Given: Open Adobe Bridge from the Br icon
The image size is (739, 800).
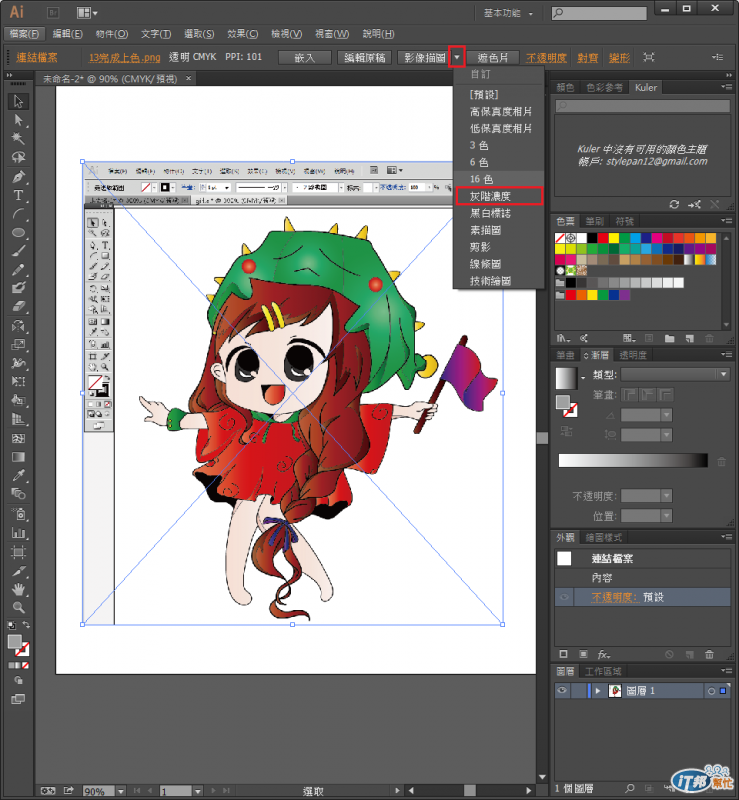Looking at the screenshot, I should coord(53,13).
